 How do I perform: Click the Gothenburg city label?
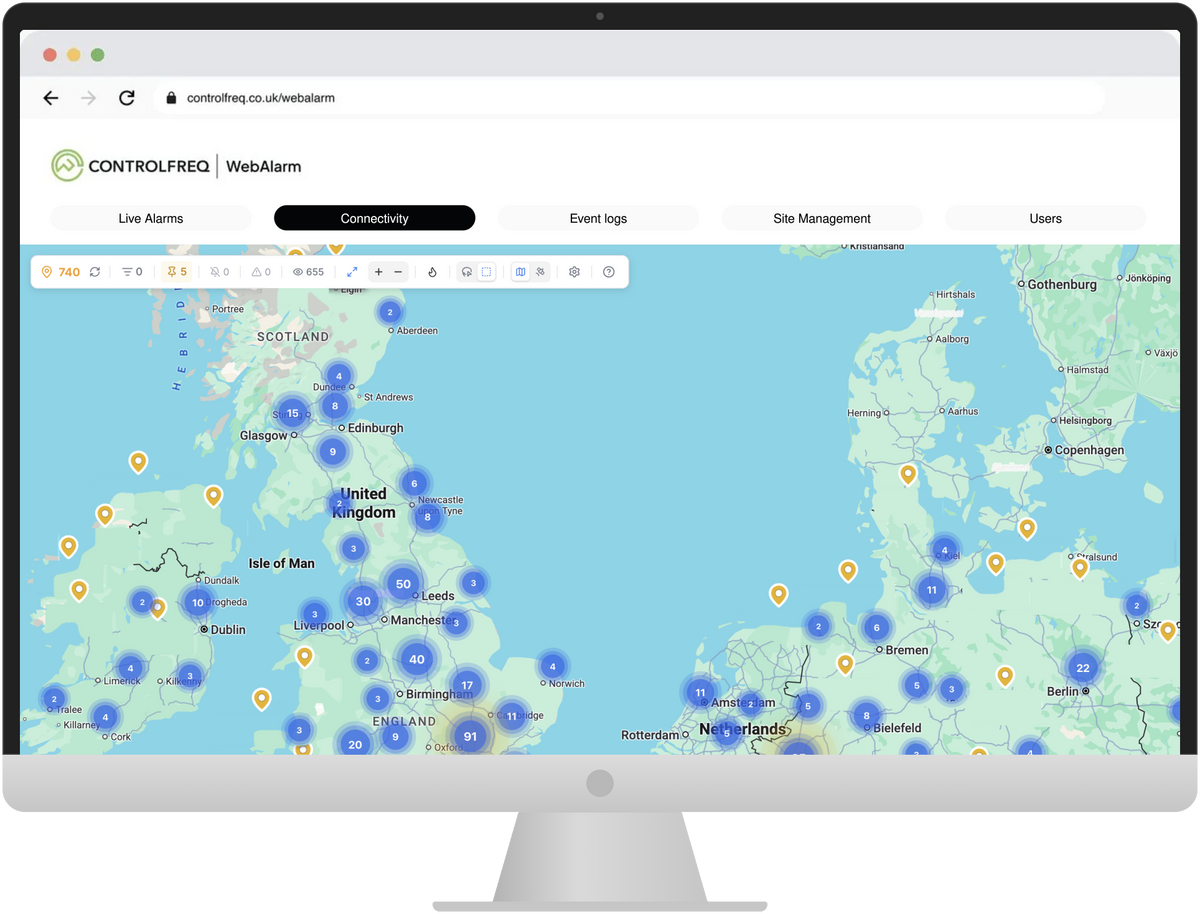pyautogui.click(x=1062, y=284)
